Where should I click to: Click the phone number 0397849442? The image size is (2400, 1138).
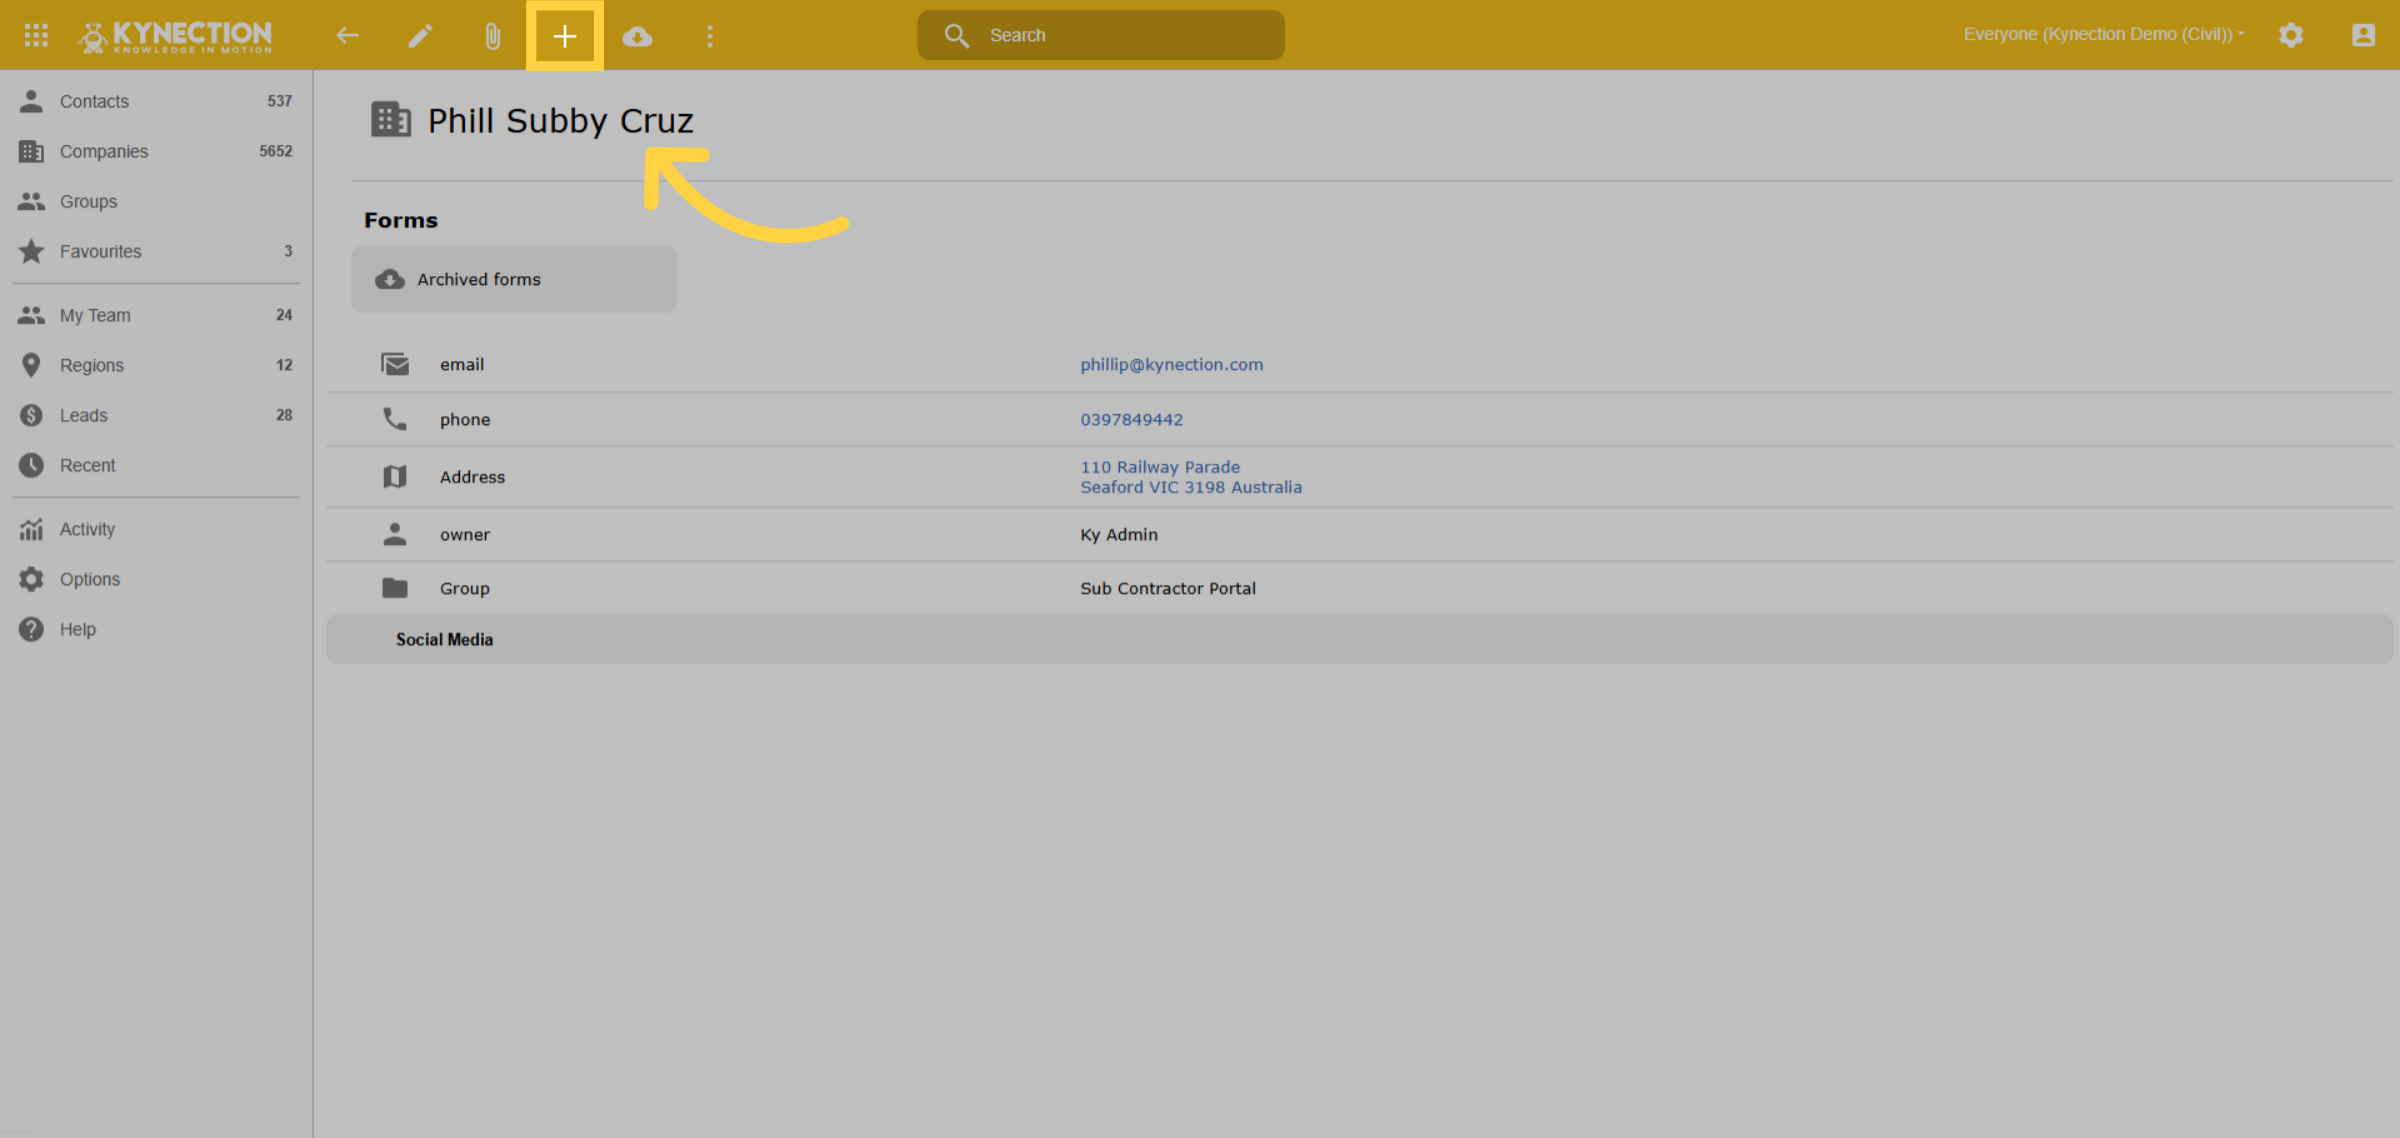(x=1131, y=419)
